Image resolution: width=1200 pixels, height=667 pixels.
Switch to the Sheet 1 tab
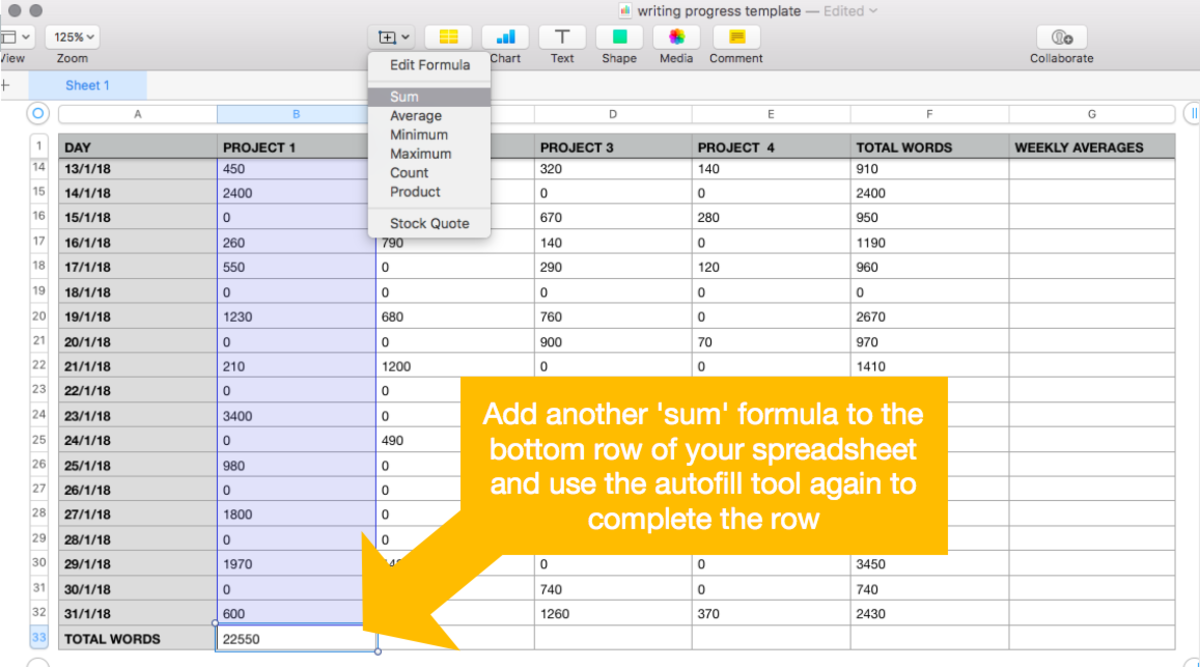[x=87, y=86]
